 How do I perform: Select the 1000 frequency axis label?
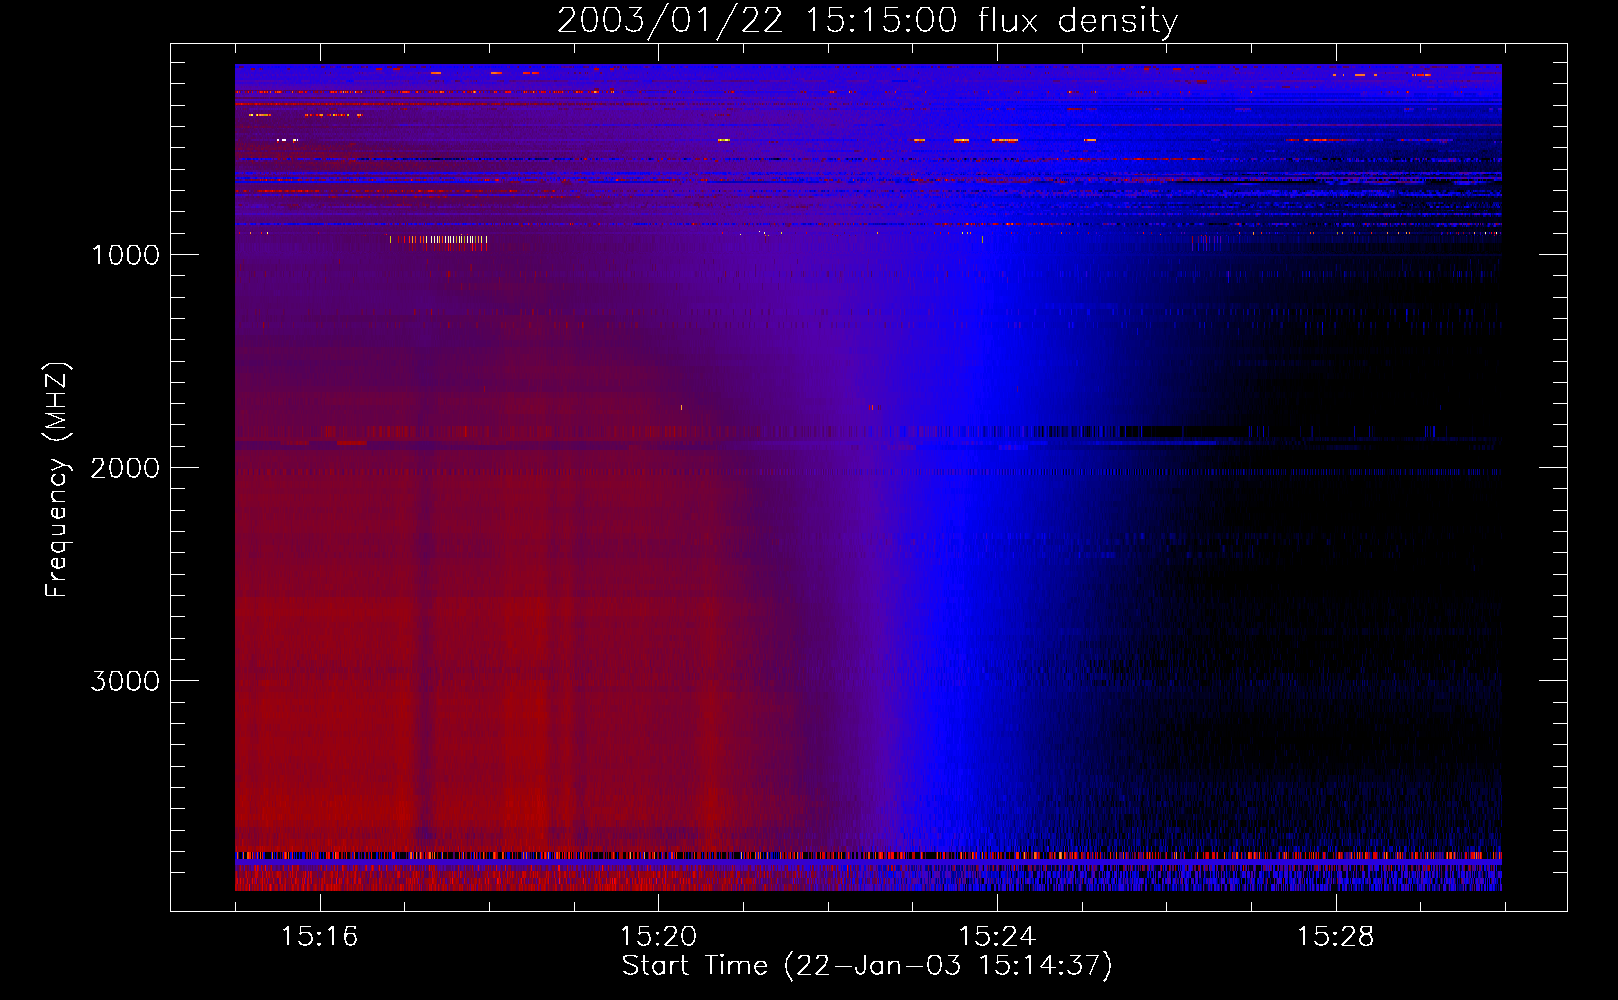(x=125, y=255)
